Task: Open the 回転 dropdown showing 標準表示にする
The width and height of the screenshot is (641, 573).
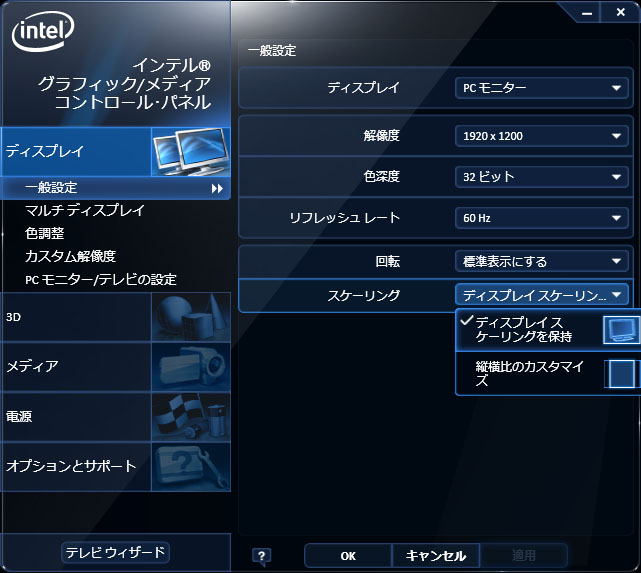Action: pos(542,261)
